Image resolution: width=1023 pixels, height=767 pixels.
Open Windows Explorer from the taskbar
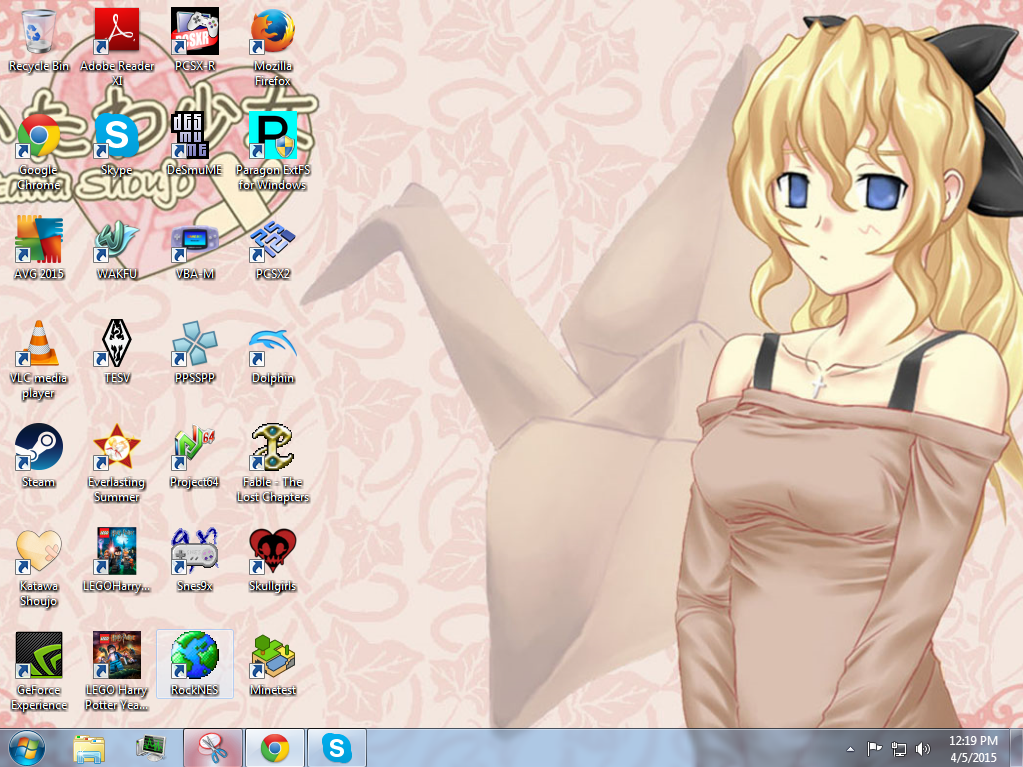[89, 748]
